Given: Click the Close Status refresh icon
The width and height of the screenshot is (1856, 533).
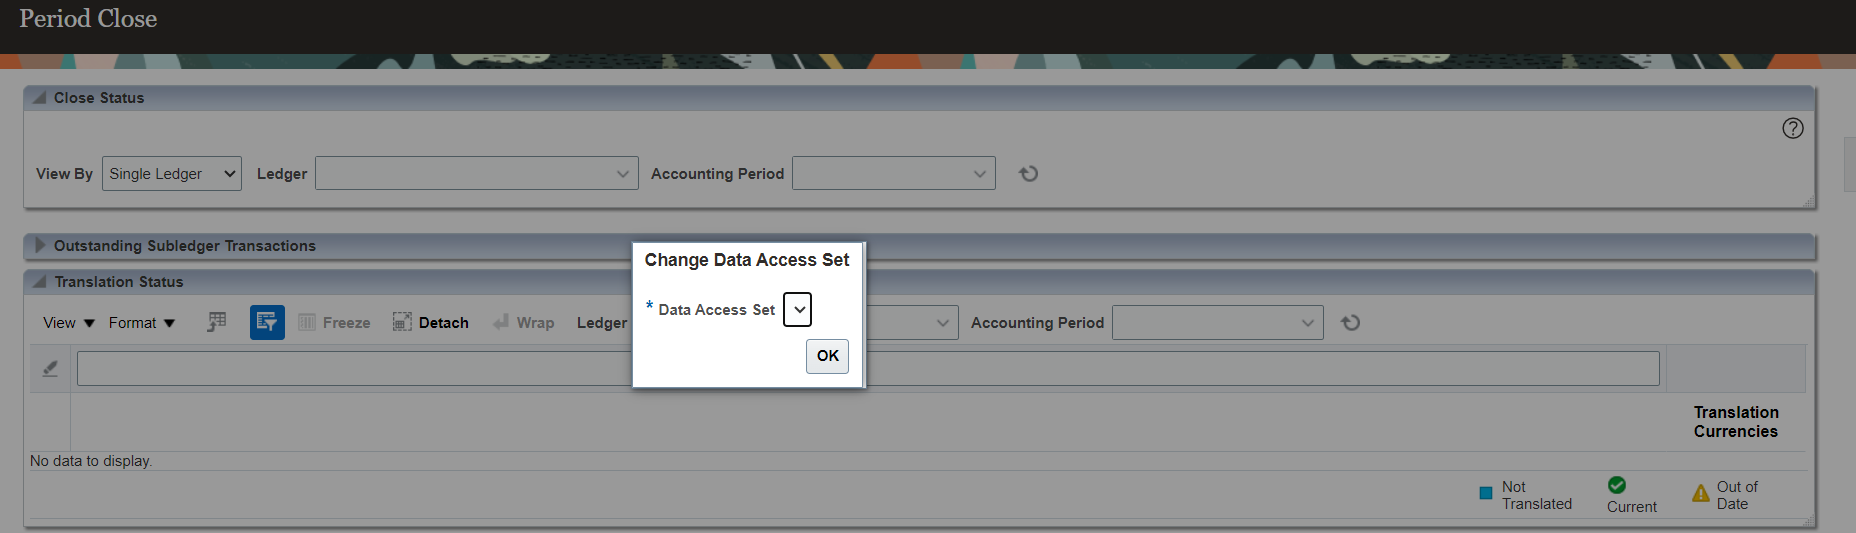Looking at the screenshot, I should [x=1028, y=174].
